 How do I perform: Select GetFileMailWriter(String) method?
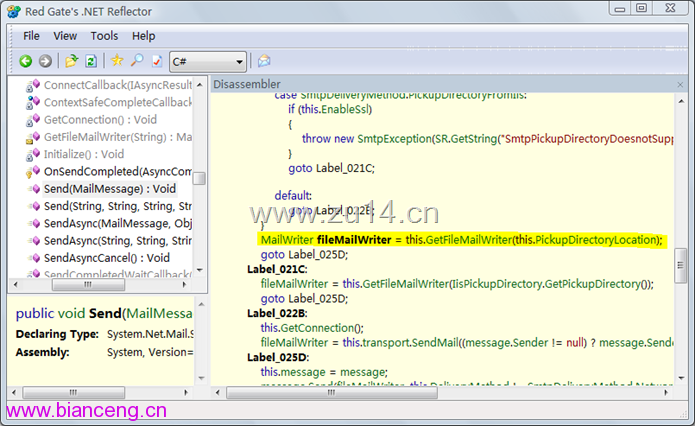pyautogui.click(x=118, y=137)
